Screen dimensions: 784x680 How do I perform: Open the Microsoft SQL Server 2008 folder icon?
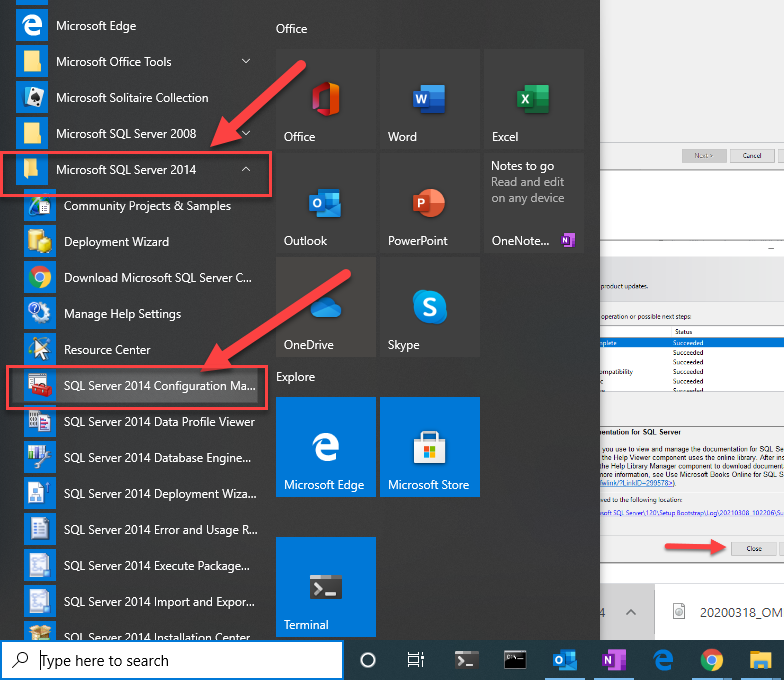point(32,134)
